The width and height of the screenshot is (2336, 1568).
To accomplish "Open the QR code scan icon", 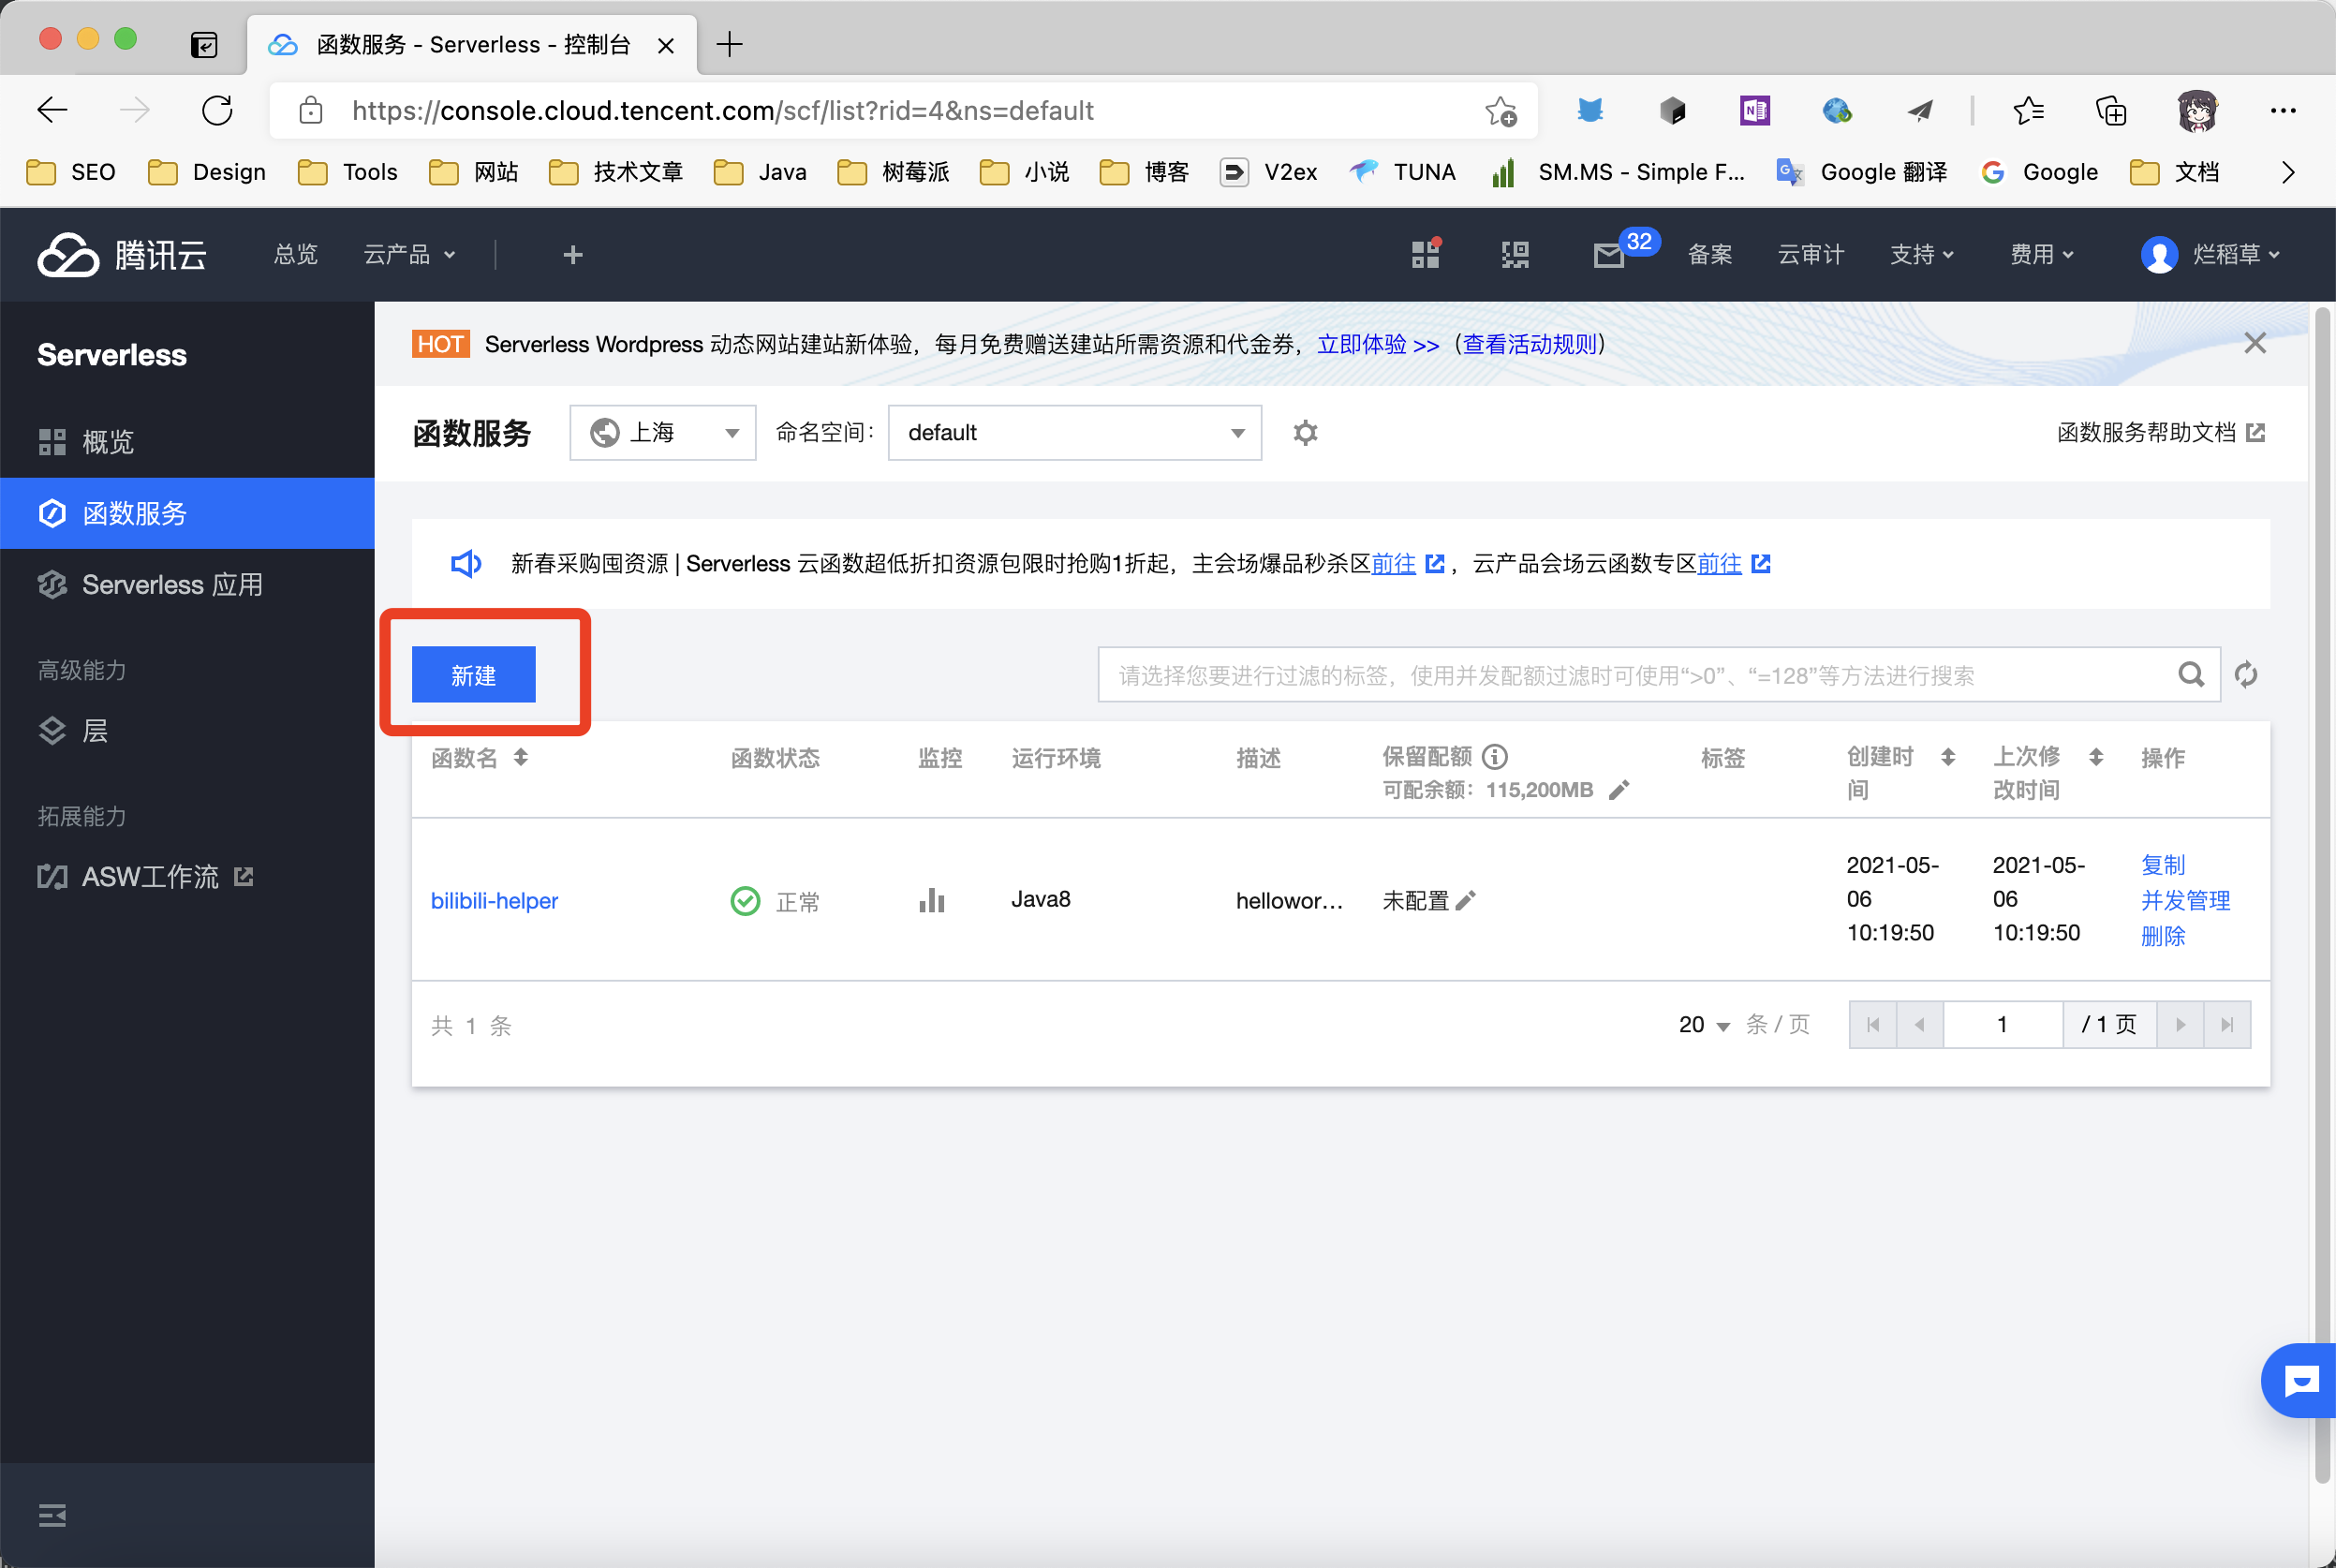I will [x=1515, y=255].
